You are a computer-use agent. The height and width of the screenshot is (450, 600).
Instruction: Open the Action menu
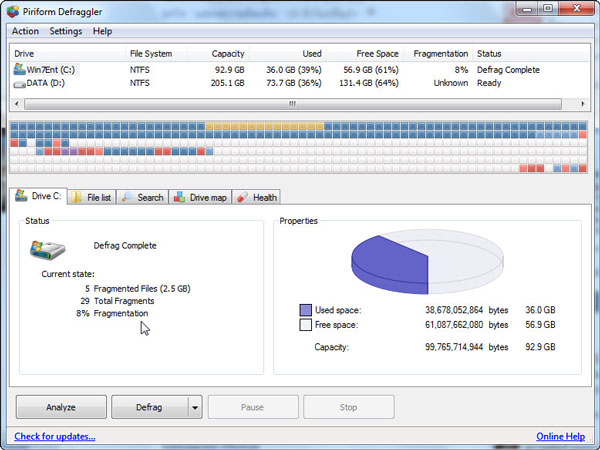25,31
